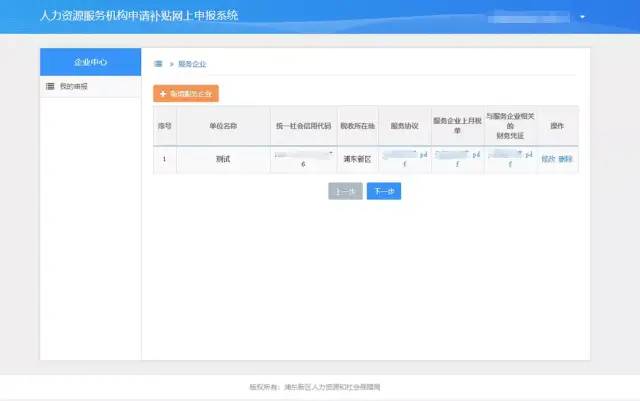Image resolution: width=640 pixels, height=401 pixels.
Task: Click the 单位名称 column header
Action: [x=223, y=126]
